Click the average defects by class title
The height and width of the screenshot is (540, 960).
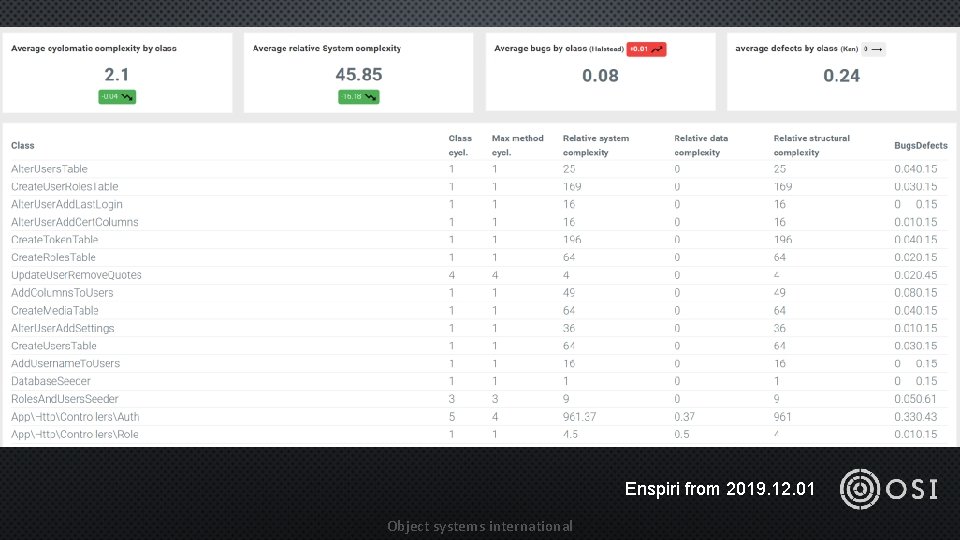(x=797, y=48)
